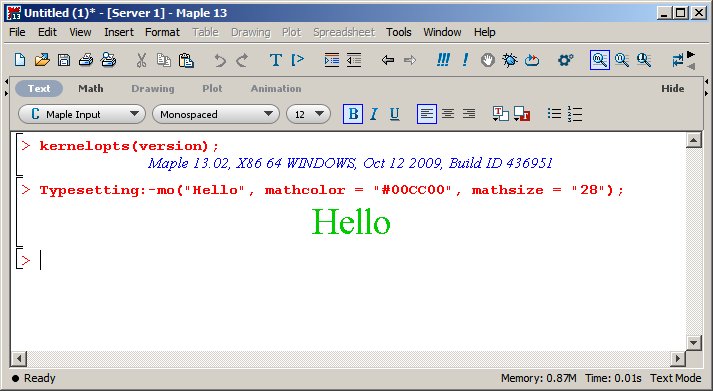Screen dimensions: 713x391
Task: Click the Execute entire worksheet (!!!) icon
Action: tap(443, 60)
